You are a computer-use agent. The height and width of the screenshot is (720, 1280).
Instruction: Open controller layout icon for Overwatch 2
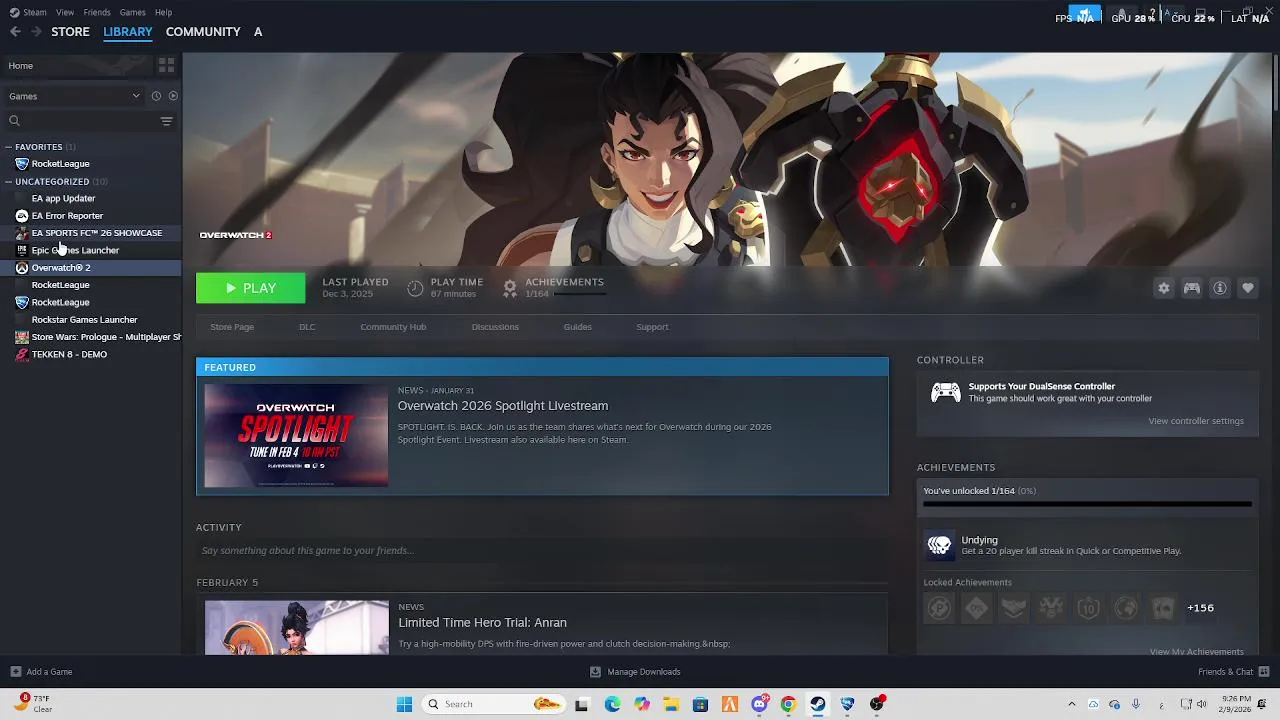coord(1192,288)
